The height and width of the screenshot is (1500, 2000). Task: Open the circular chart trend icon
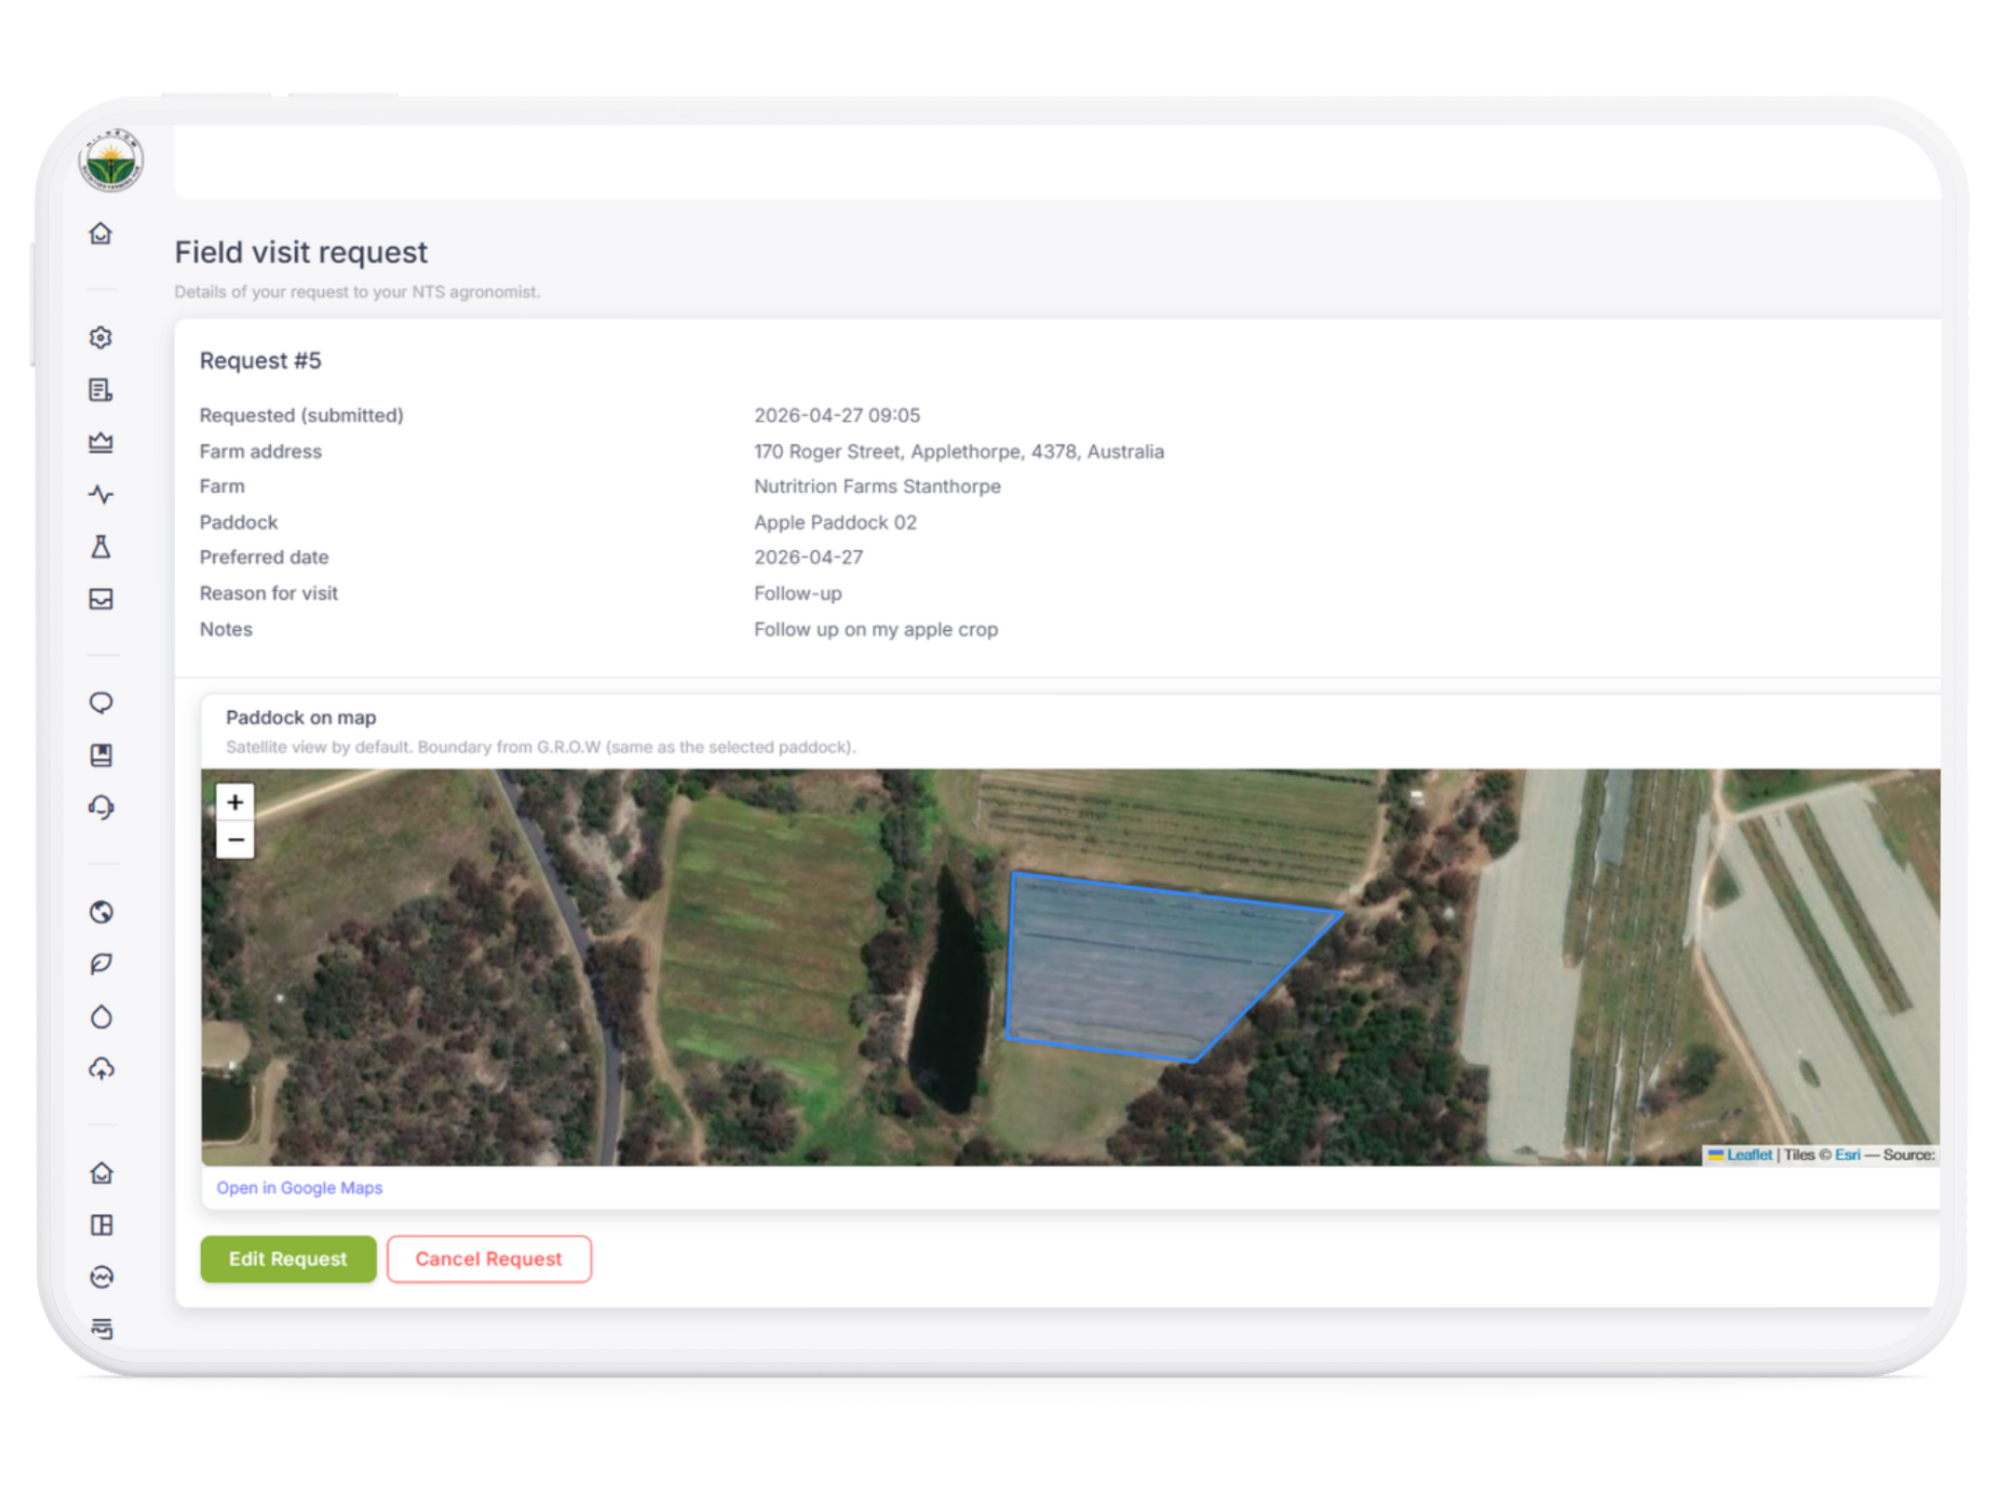point(101,1277)
